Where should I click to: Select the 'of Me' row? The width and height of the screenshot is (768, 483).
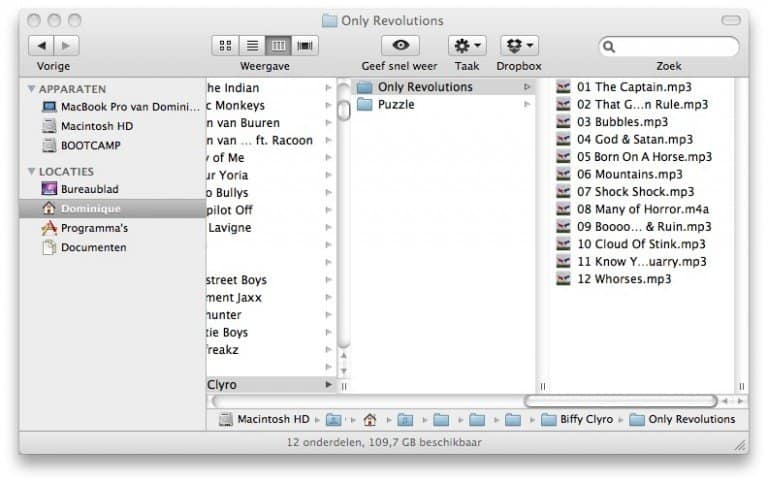tap(271, 158)
